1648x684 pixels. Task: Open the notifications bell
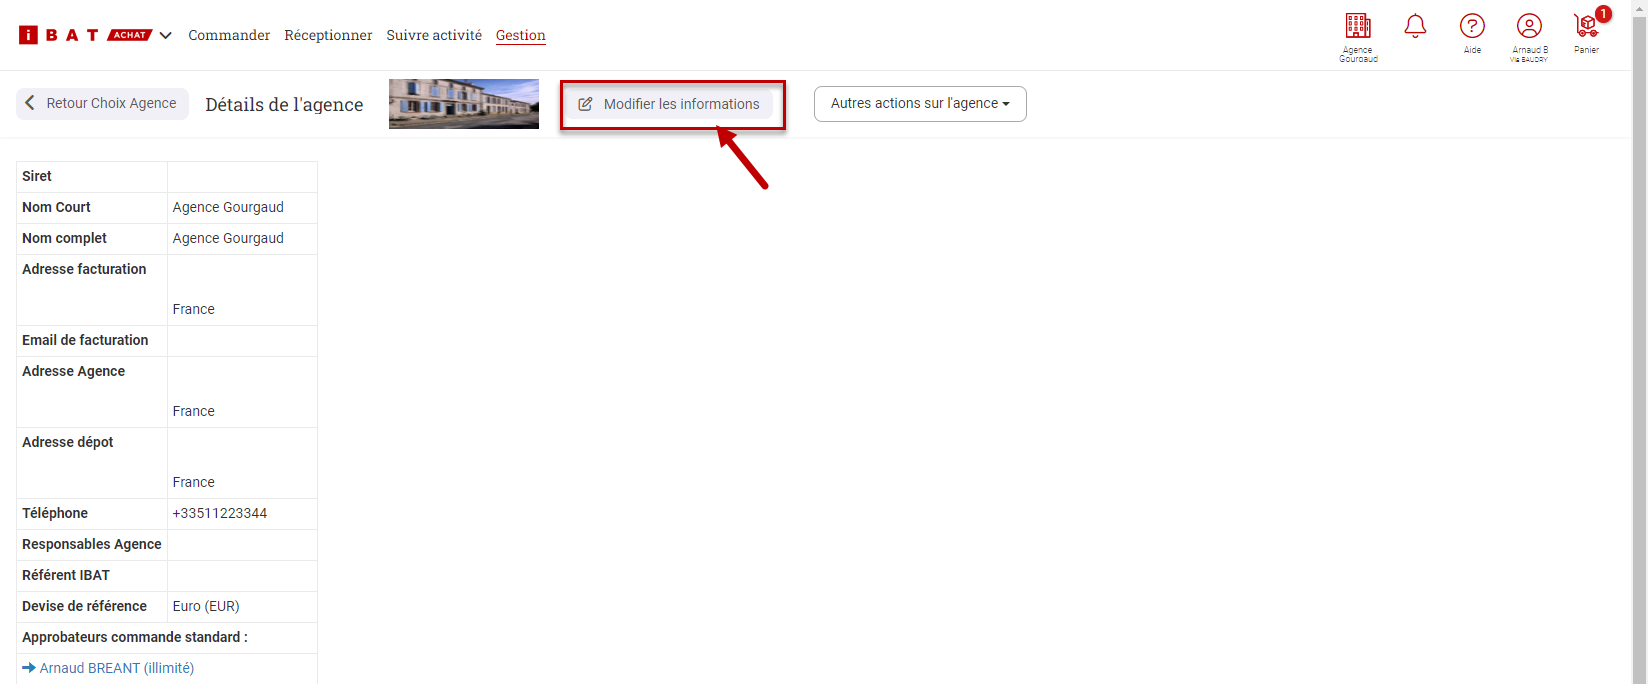[x=1415, y=26]
